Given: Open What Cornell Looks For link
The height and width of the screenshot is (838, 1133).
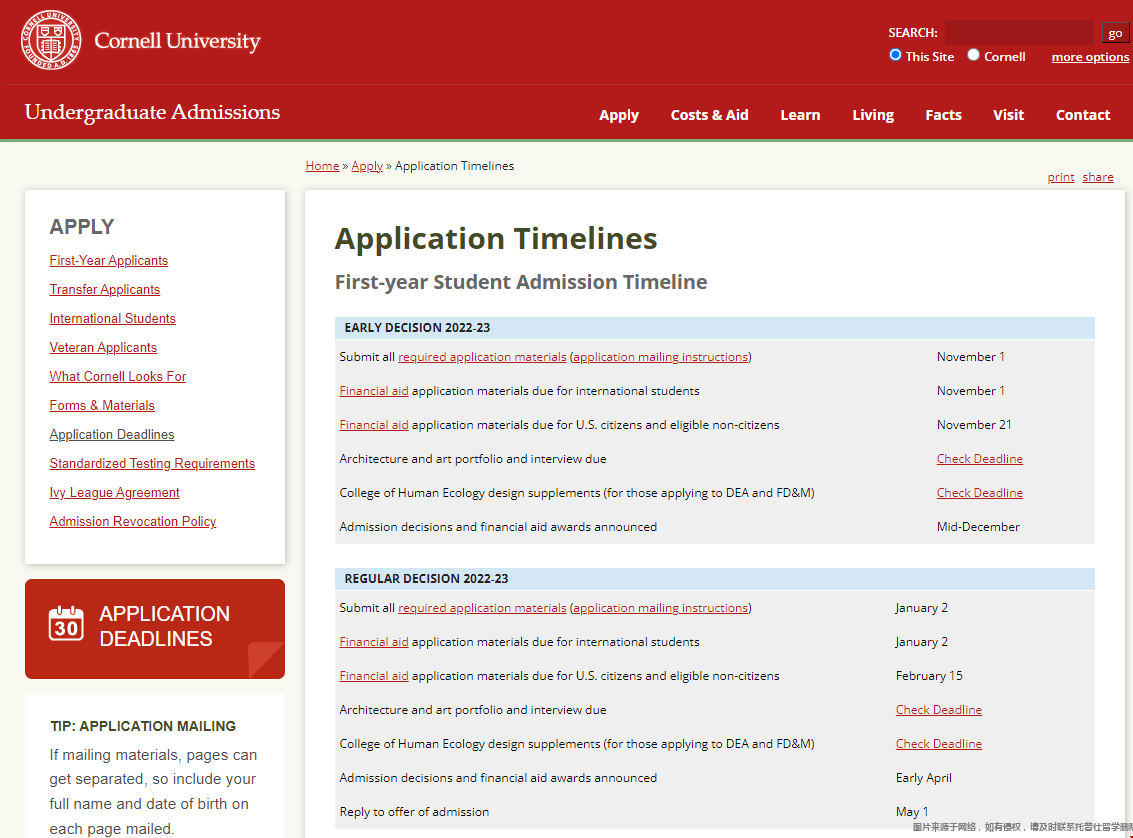Looking at the screenshot, I should 118,376.
